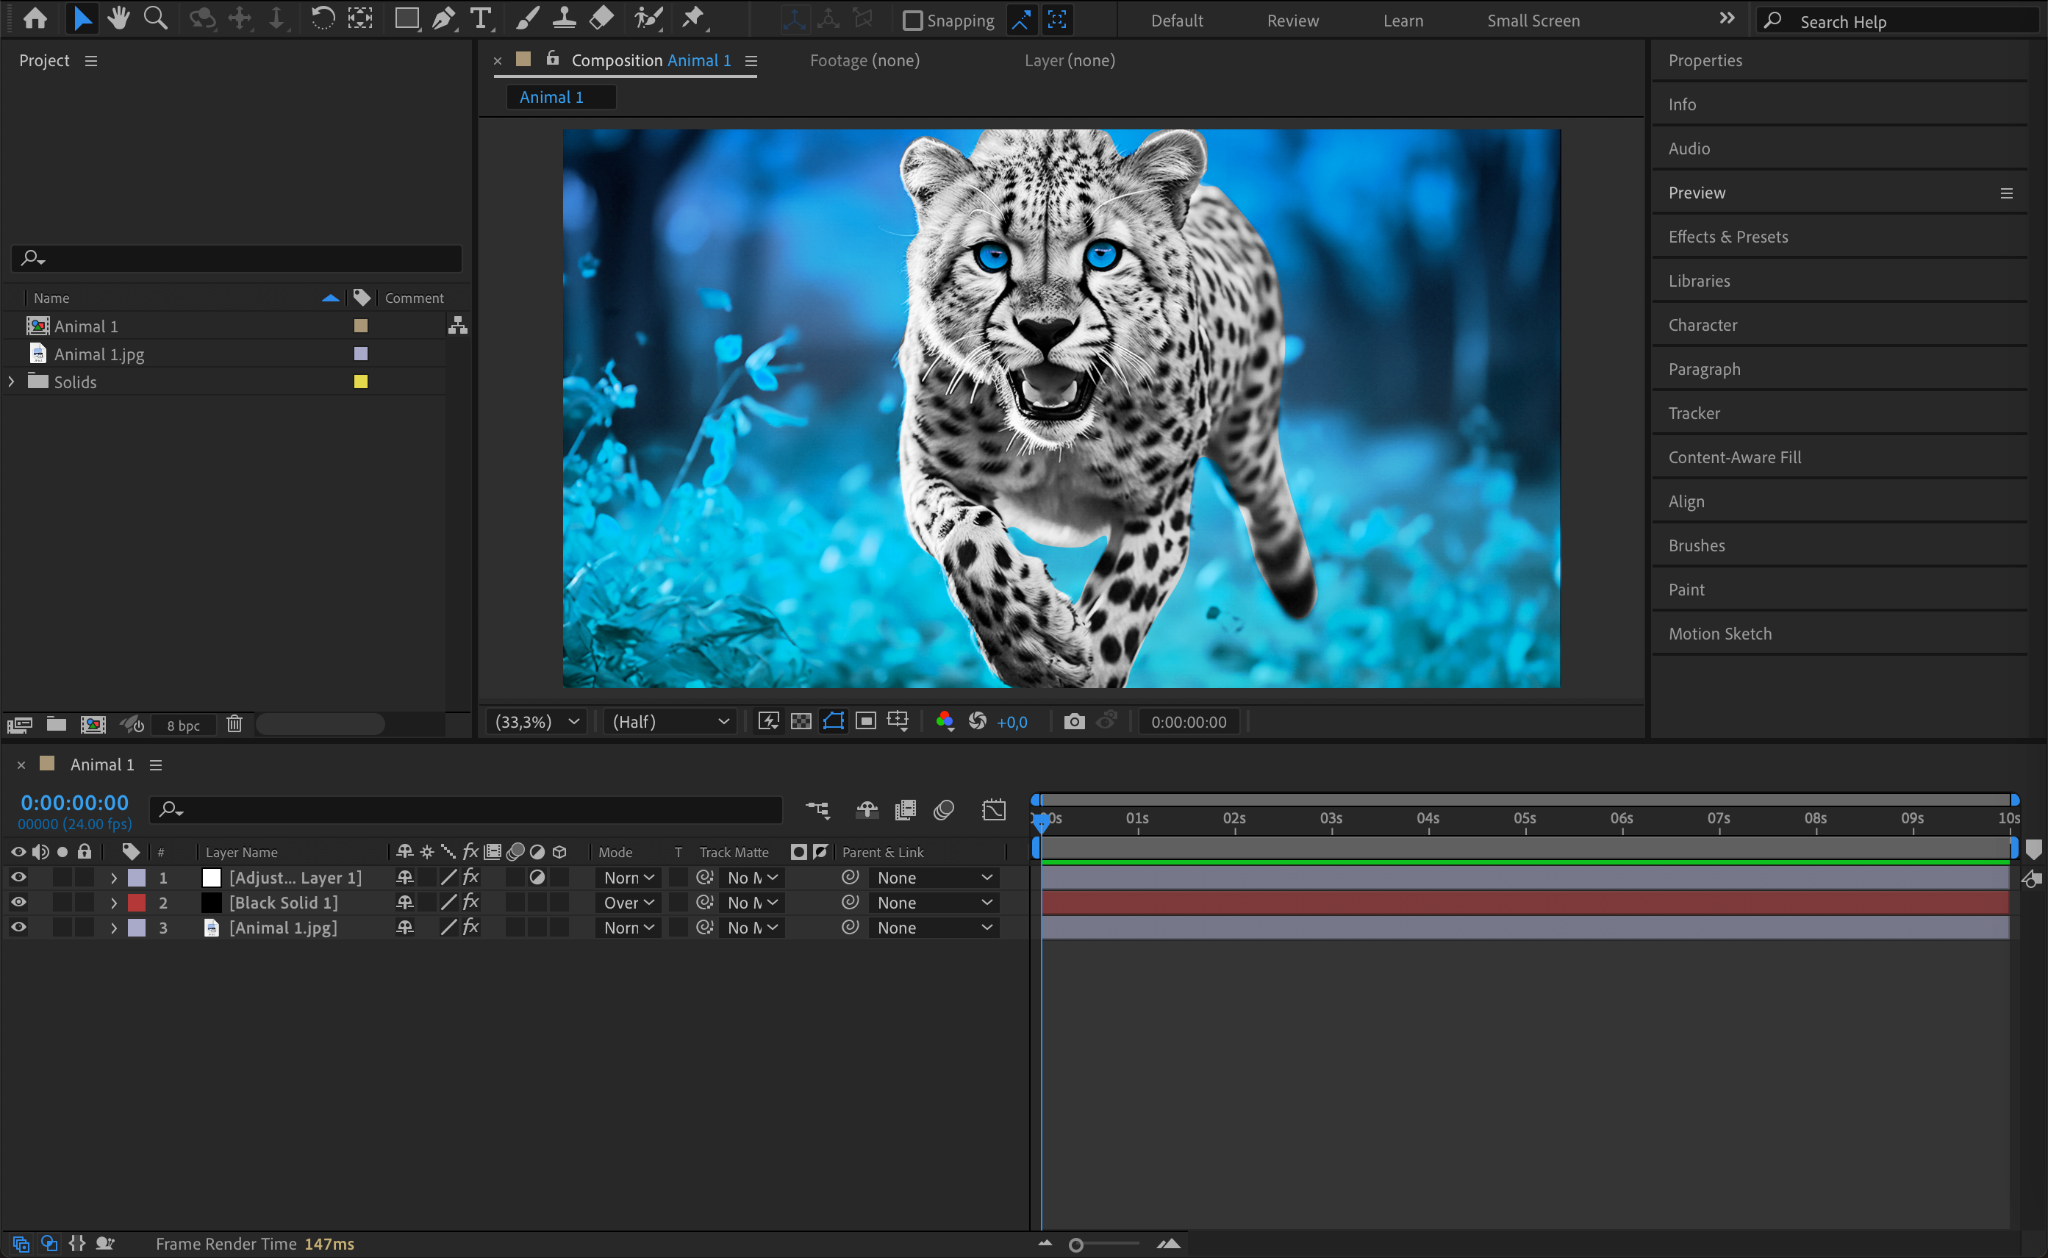Select the Type tool
2048x1258 pixels.
tap(481, 18)
